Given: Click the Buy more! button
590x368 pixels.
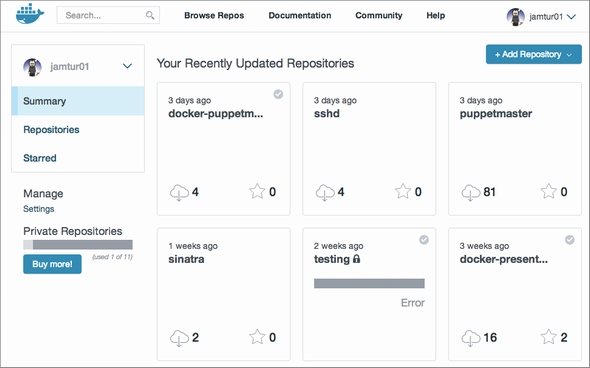Looking at the screenshot, I should pos(52,264).
